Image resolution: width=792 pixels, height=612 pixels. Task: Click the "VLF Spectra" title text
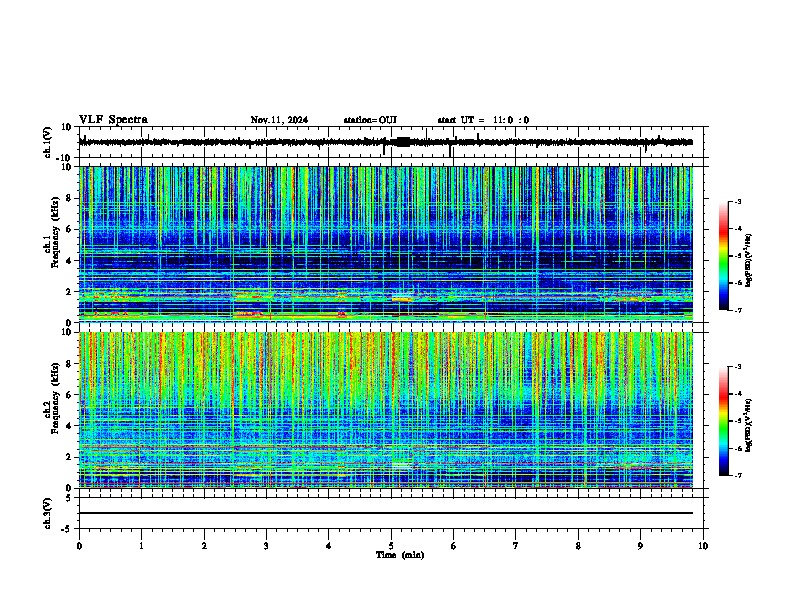coord(113,120)
